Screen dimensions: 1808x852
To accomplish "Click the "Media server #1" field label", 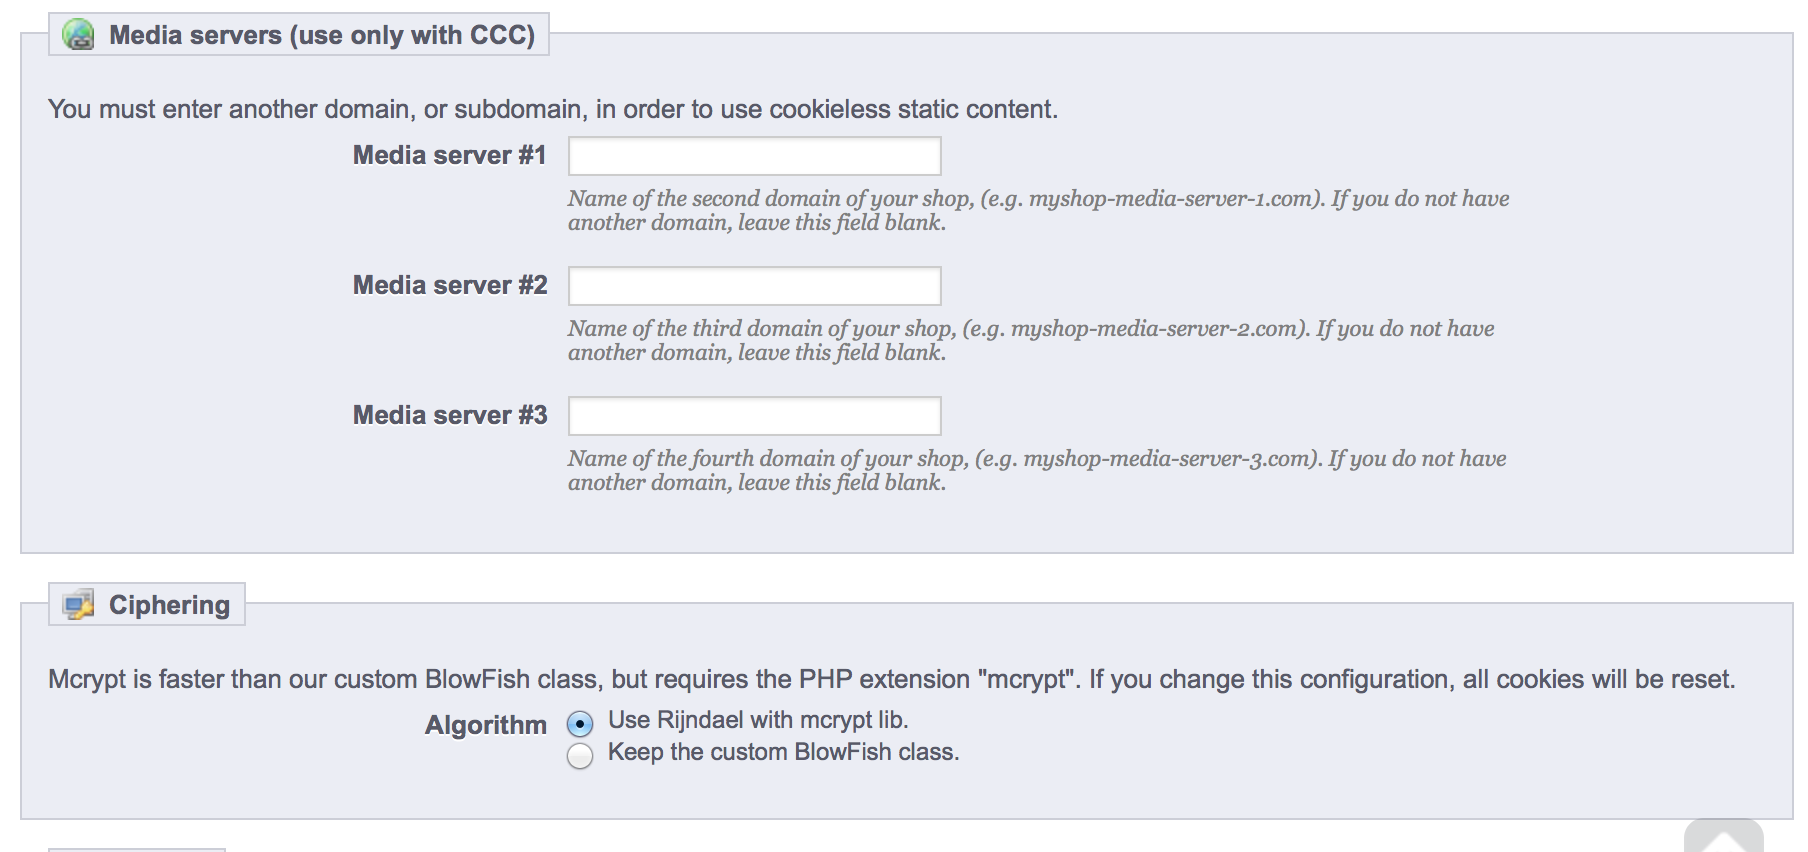I will [x=449, y=155].
